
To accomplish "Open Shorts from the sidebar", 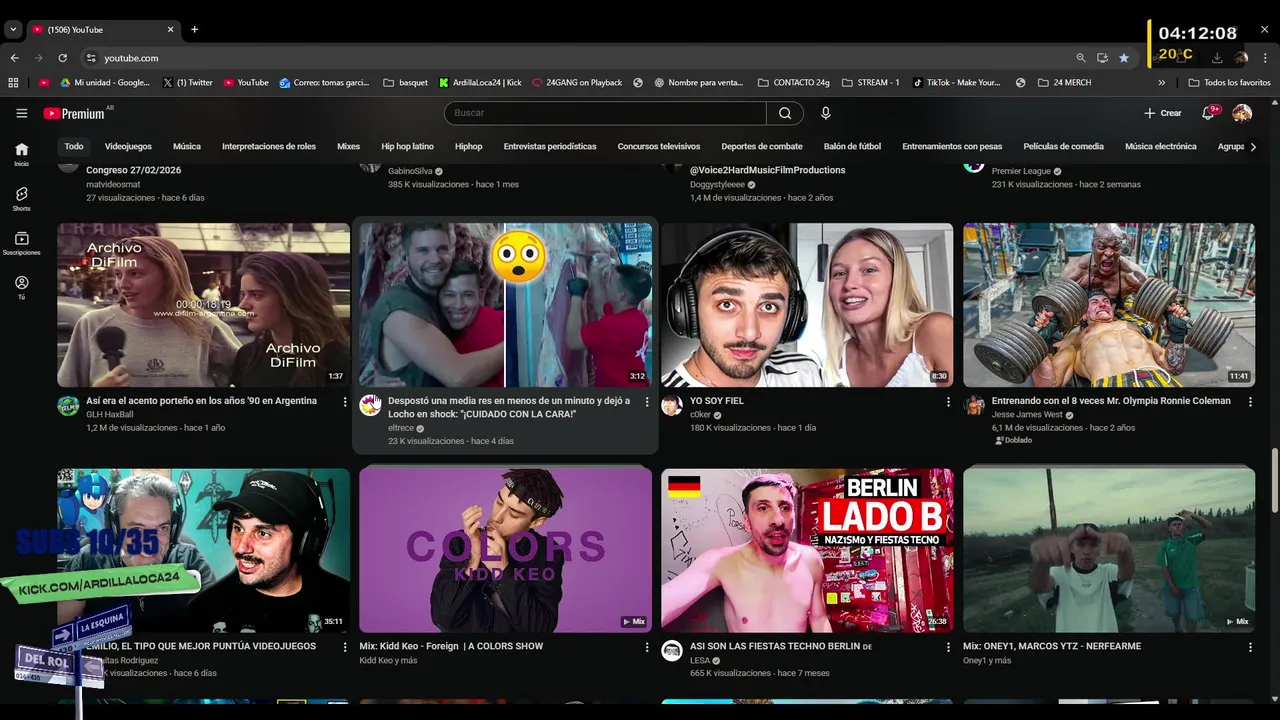I will (x=21, y=199).
